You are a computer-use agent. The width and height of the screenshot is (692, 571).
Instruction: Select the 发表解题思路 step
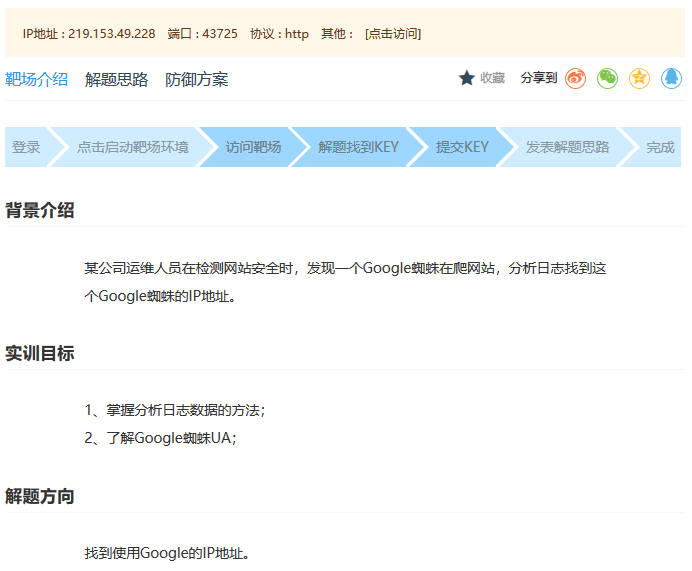(x=567, y=147)
